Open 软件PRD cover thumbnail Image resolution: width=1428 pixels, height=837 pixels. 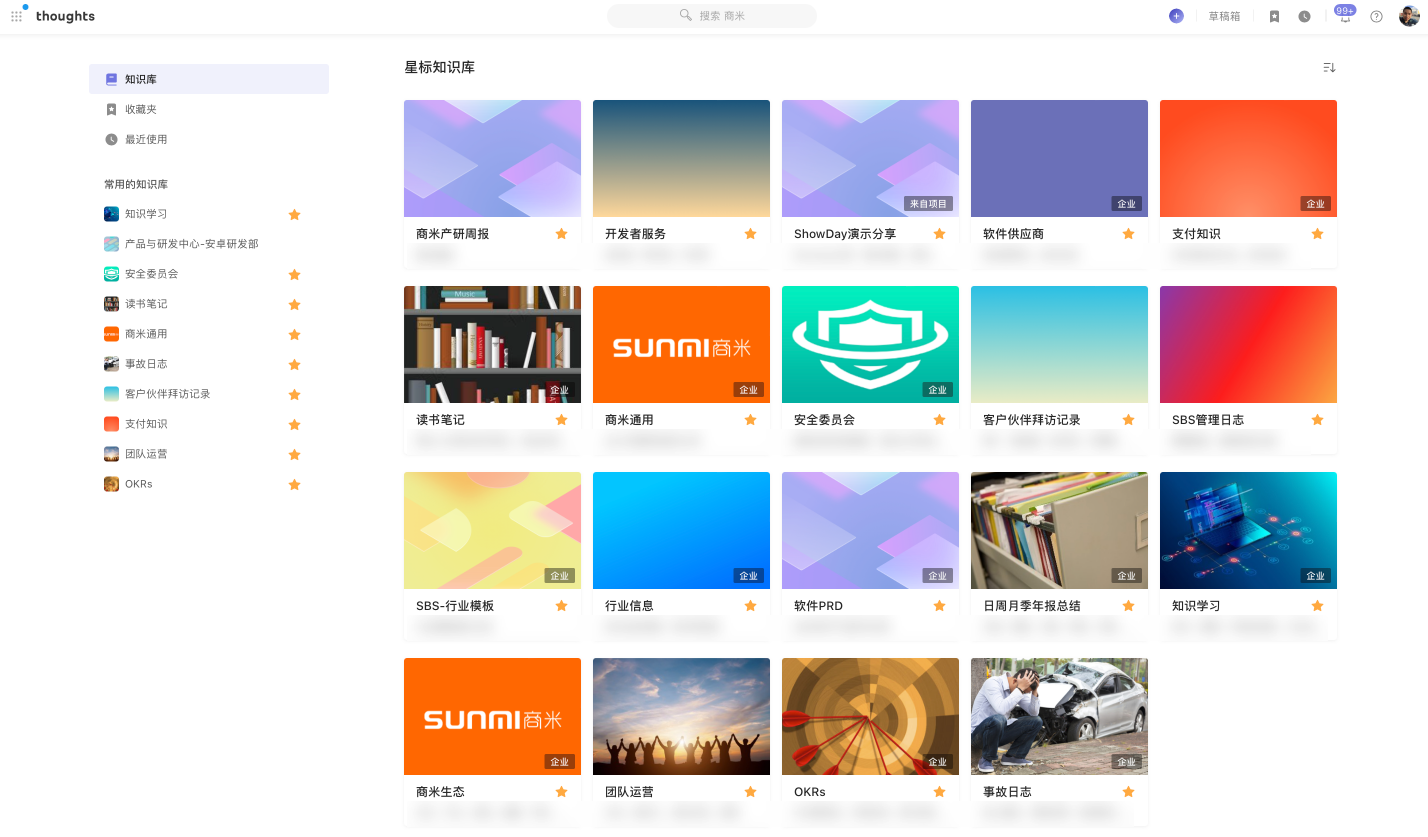tap(870, 530)
